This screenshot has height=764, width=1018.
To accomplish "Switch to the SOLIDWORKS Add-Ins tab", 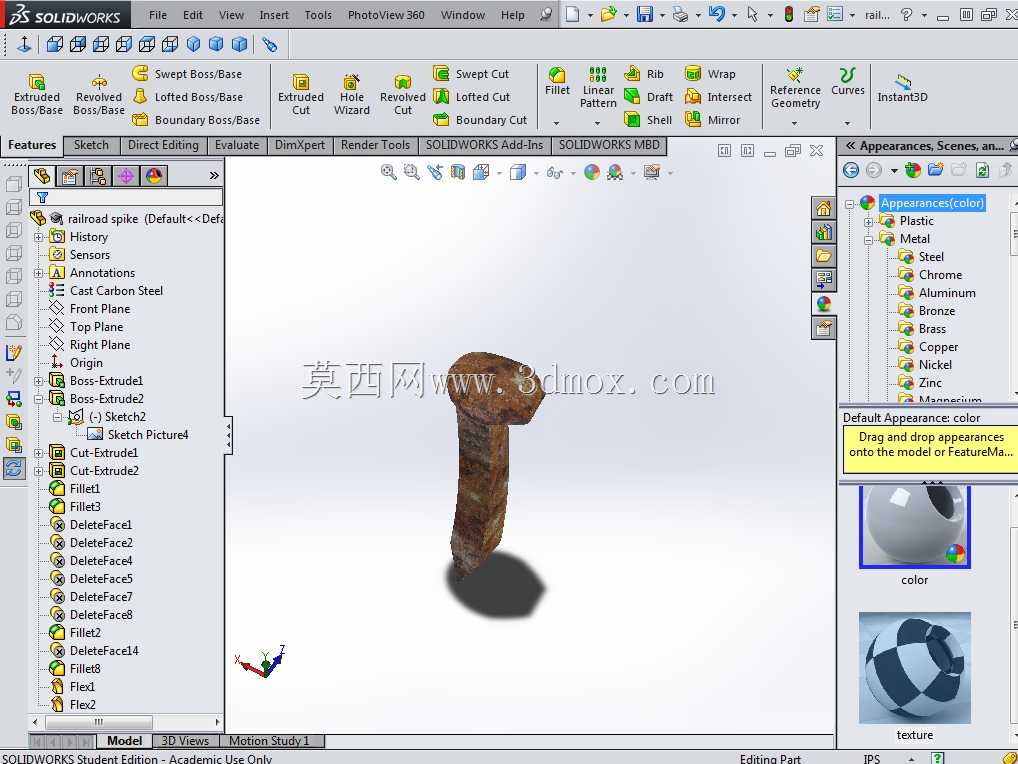I will point(484,145).
